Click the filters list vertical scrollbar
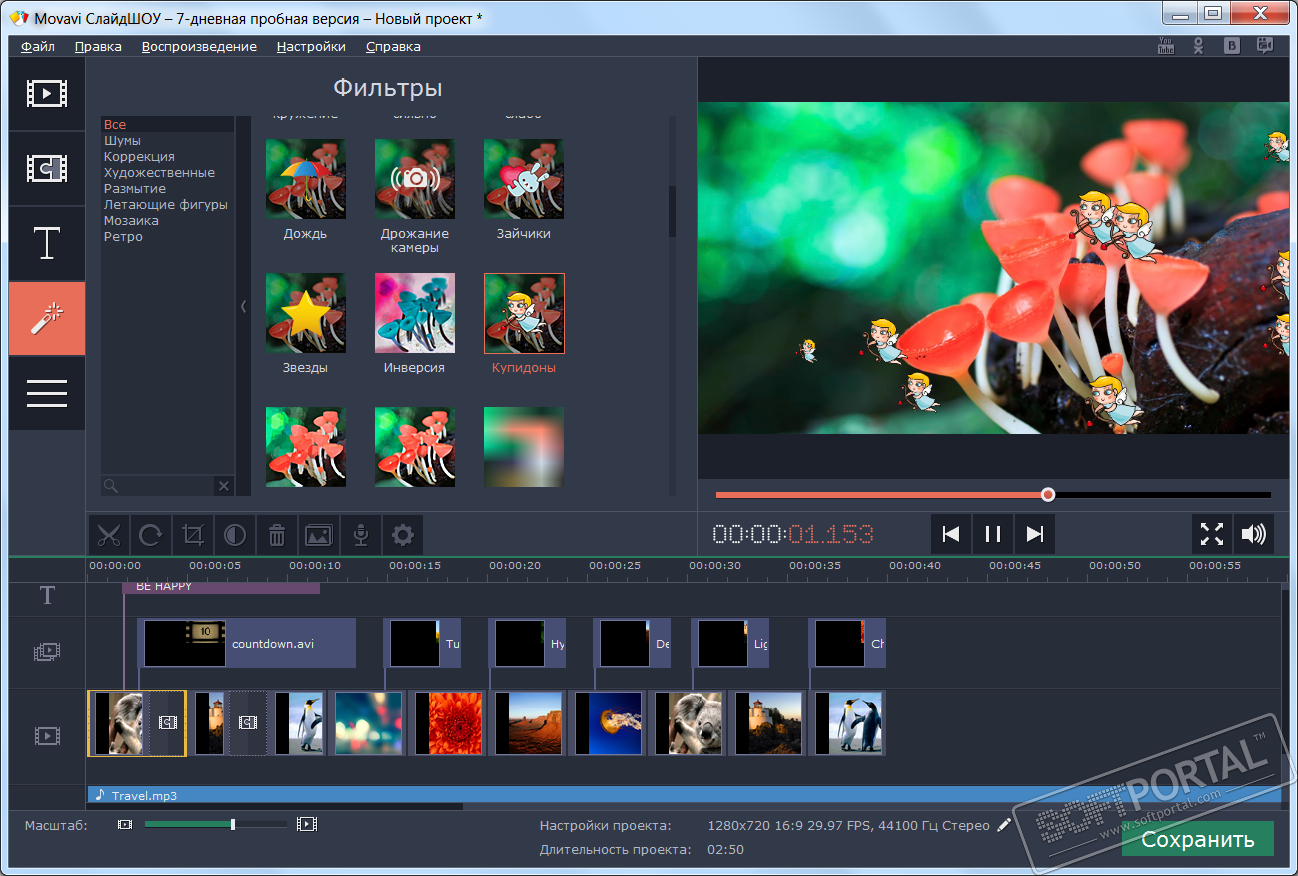The width and height of the screenshot is (1298, 876). (x=673, y=212)
